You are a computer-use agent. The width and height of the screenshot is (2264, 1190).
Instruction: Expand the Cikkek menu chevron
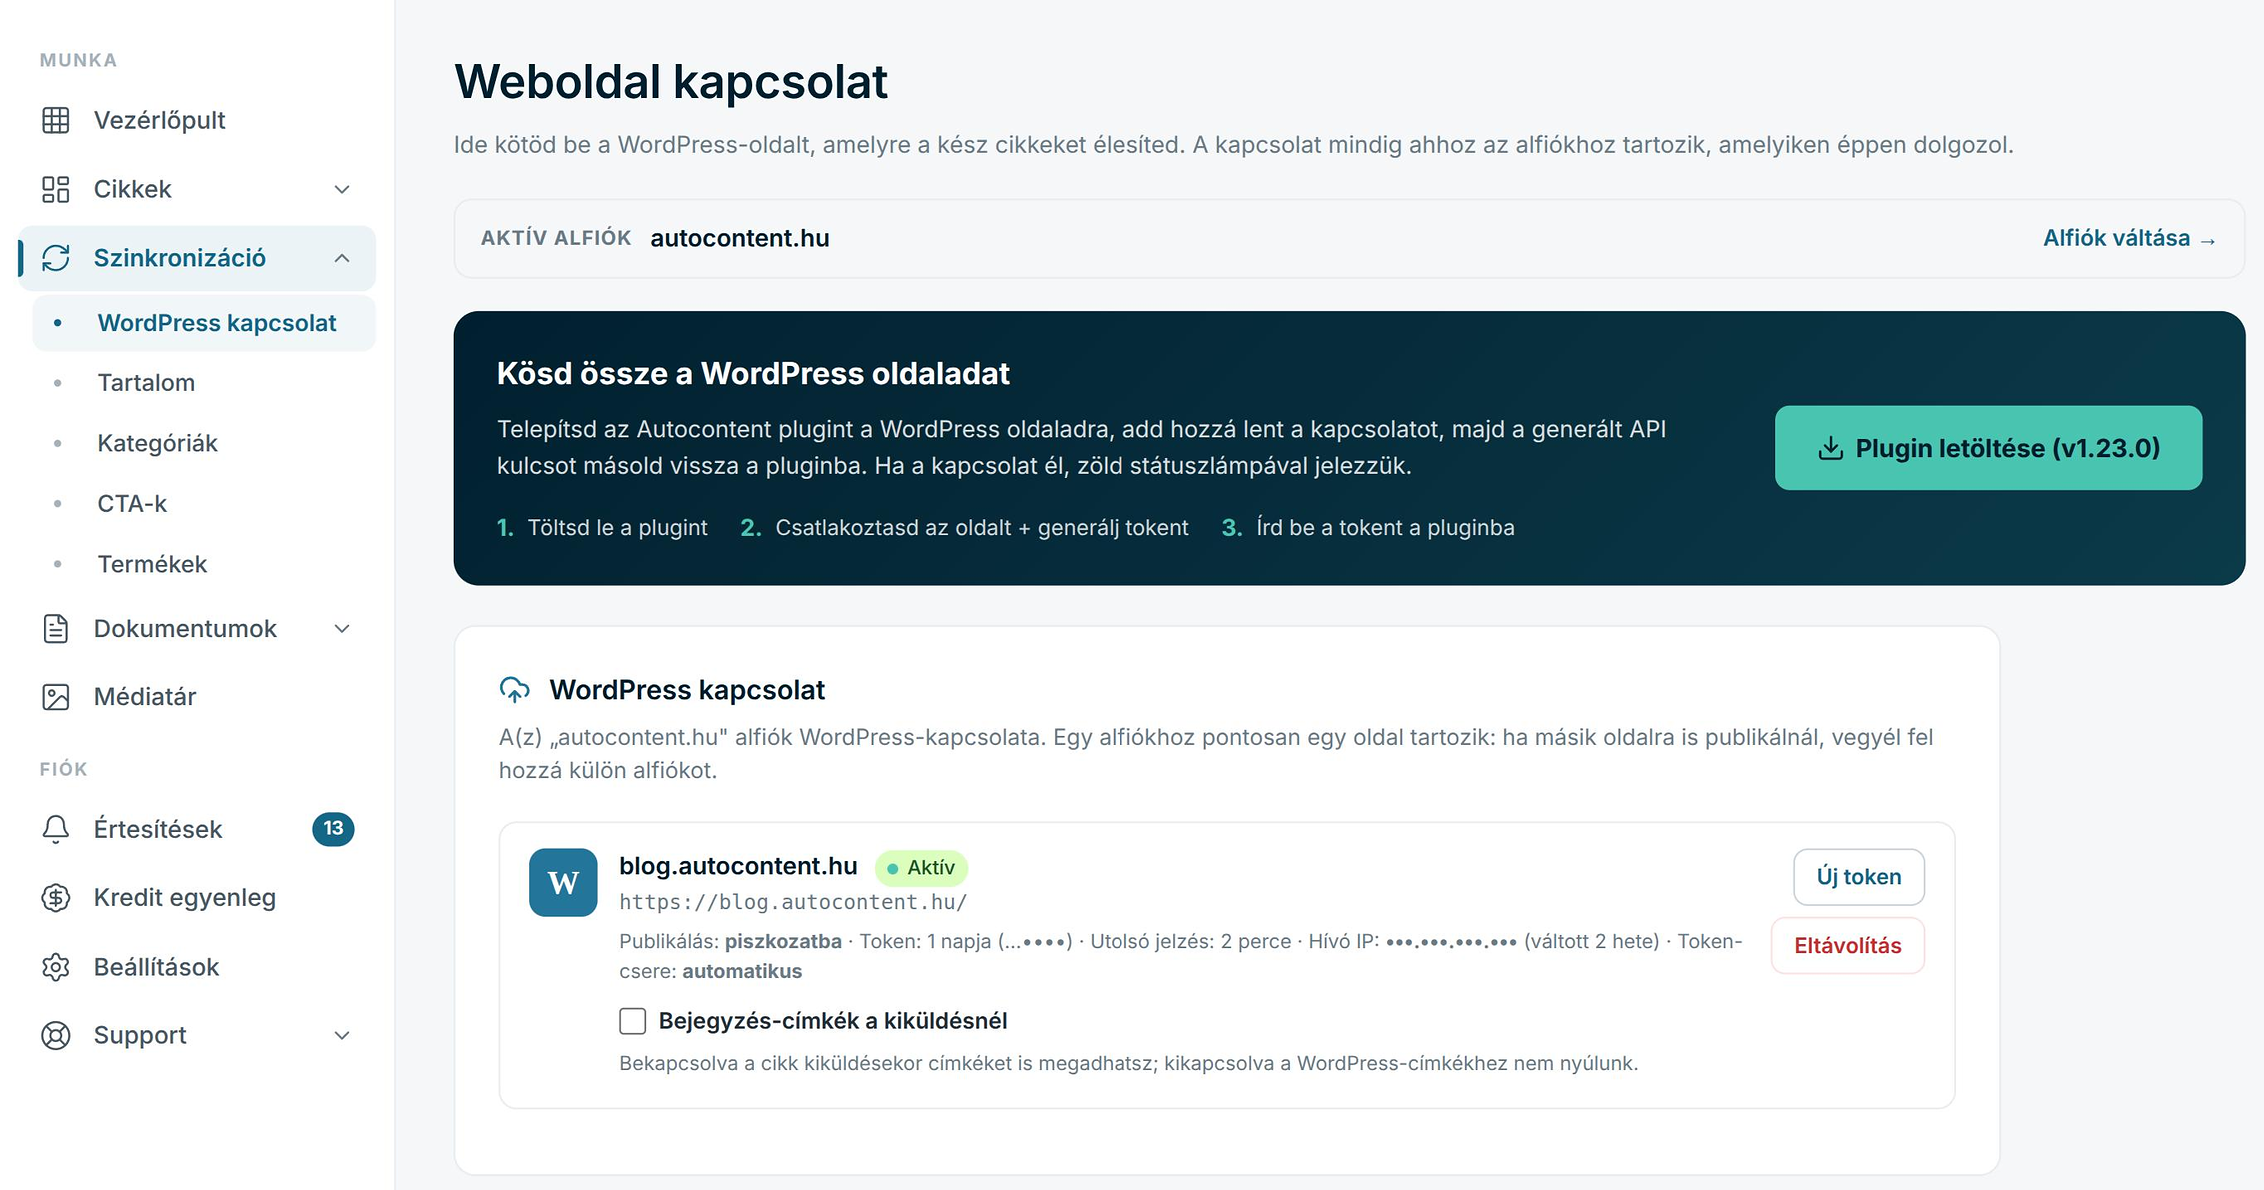pyautogui.click(x=342, y=189)
